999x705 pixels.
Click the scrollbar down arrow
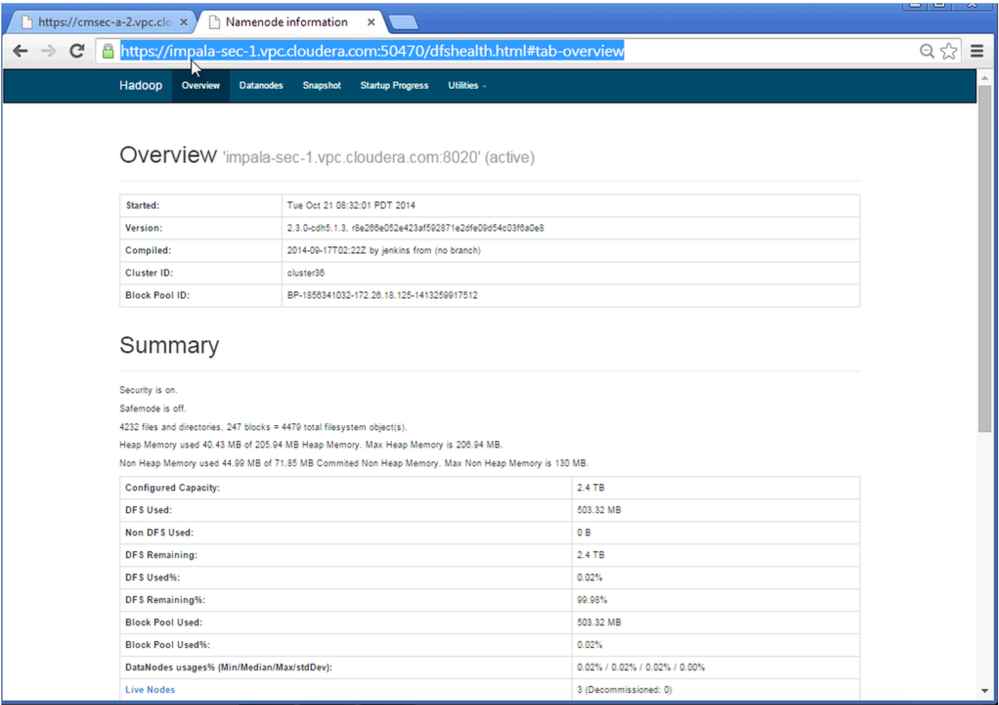(x=985, y=691)
